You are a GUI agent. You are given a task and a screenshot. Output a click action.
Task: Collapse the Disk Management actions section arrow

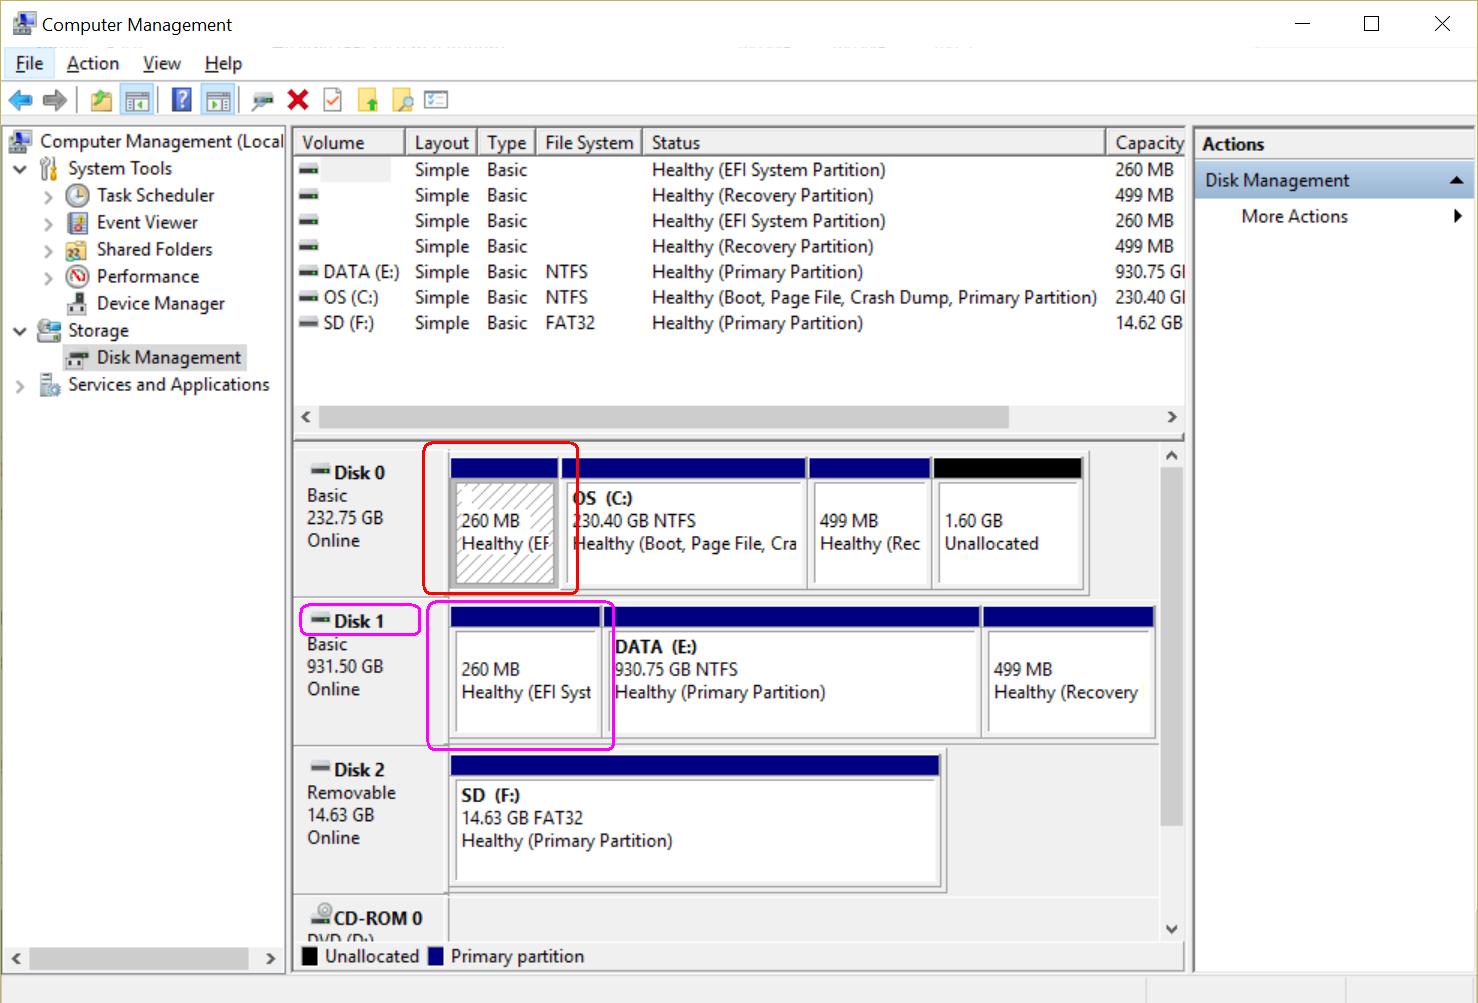1456,181
